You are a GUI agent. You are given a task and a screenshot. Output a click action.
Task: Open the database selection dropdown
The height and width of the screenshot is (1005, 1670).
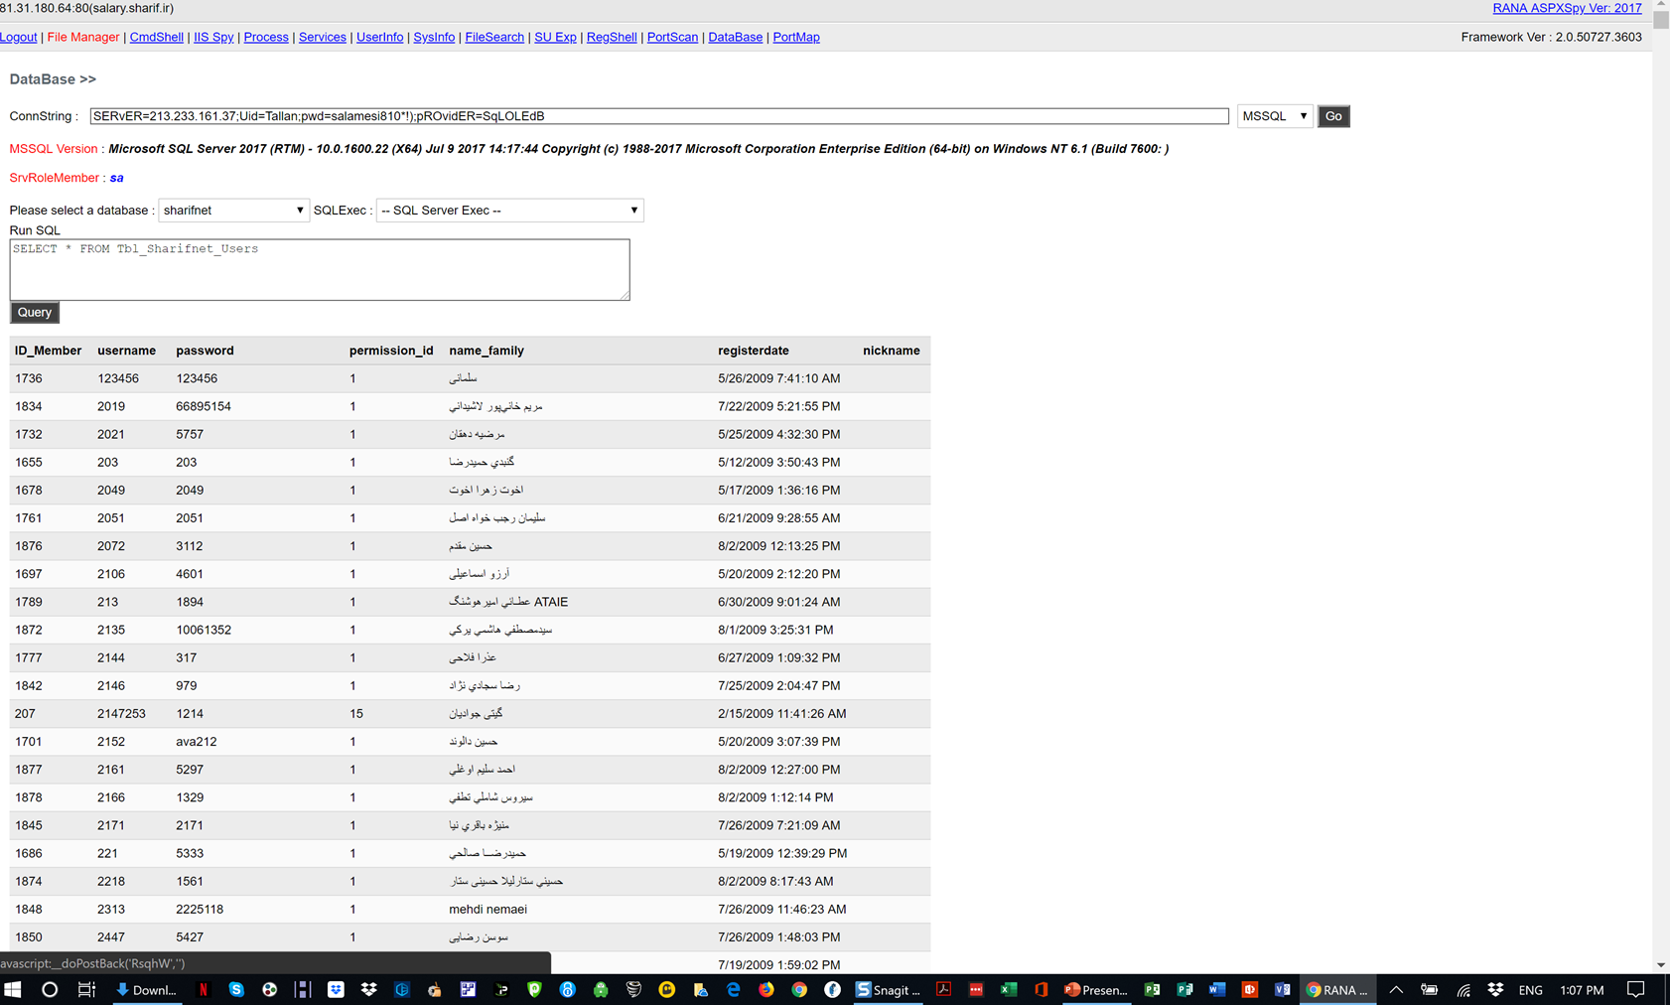tap(233, 210)
